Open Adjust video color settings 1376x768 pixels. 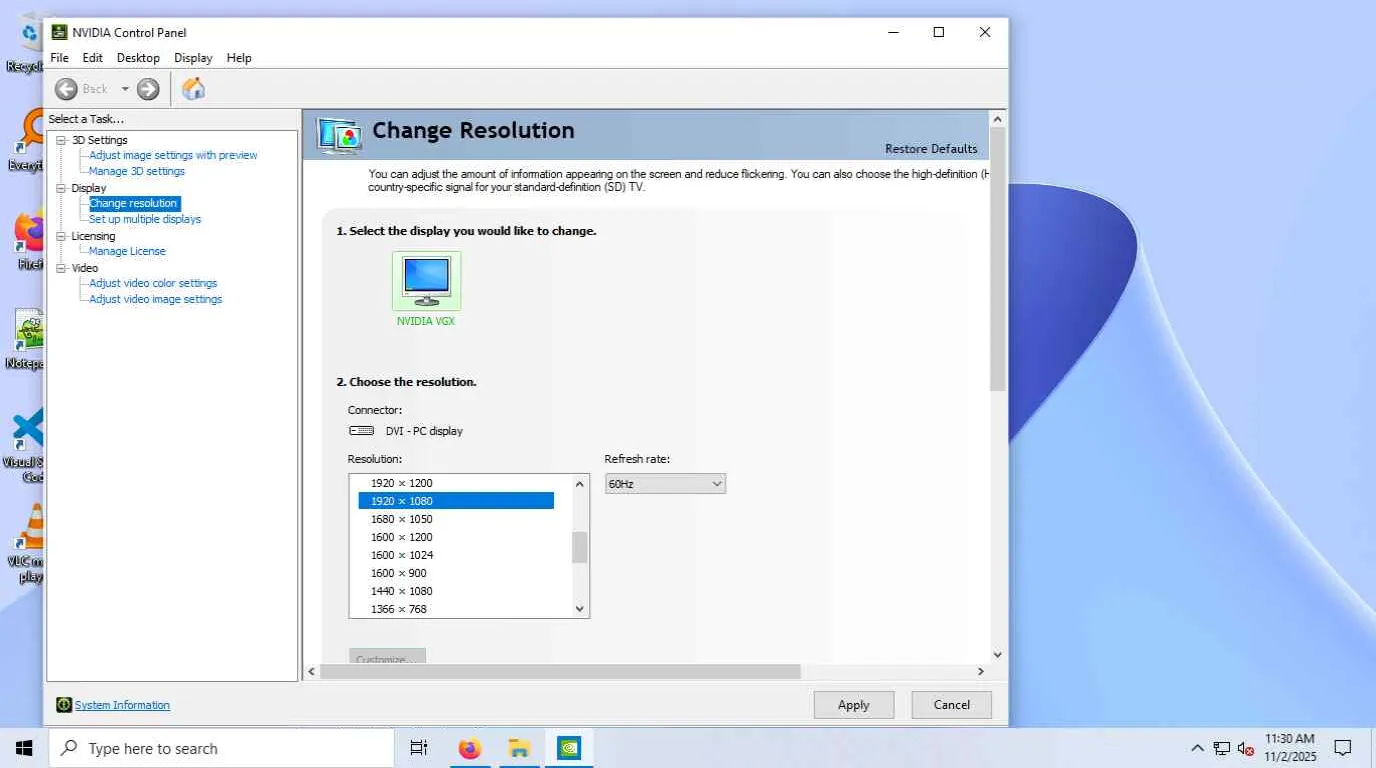pos(153,283)
